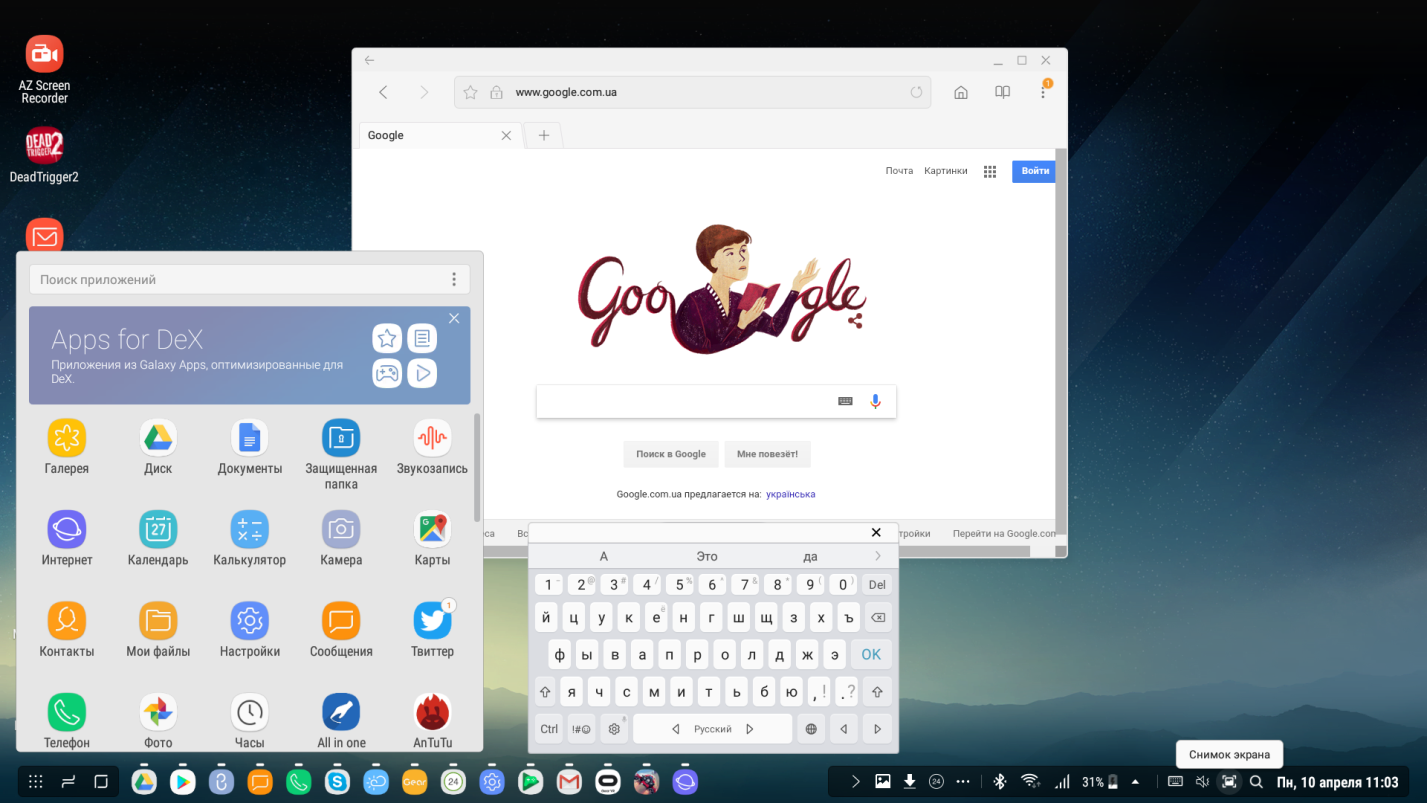The height and width of the screenshot is (803, 1427).
Task: Open the Google apps grid icon
Action: coord(990,171)
